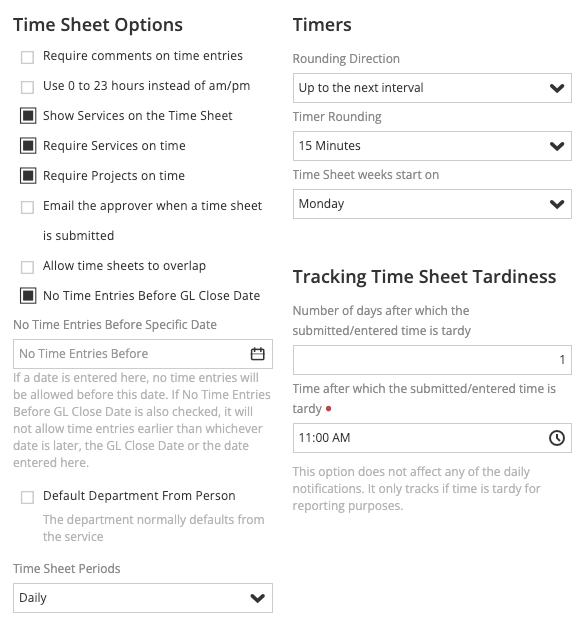
Task: Open the Up to the next interval dropdown
Action: click(x=432, y=88)
